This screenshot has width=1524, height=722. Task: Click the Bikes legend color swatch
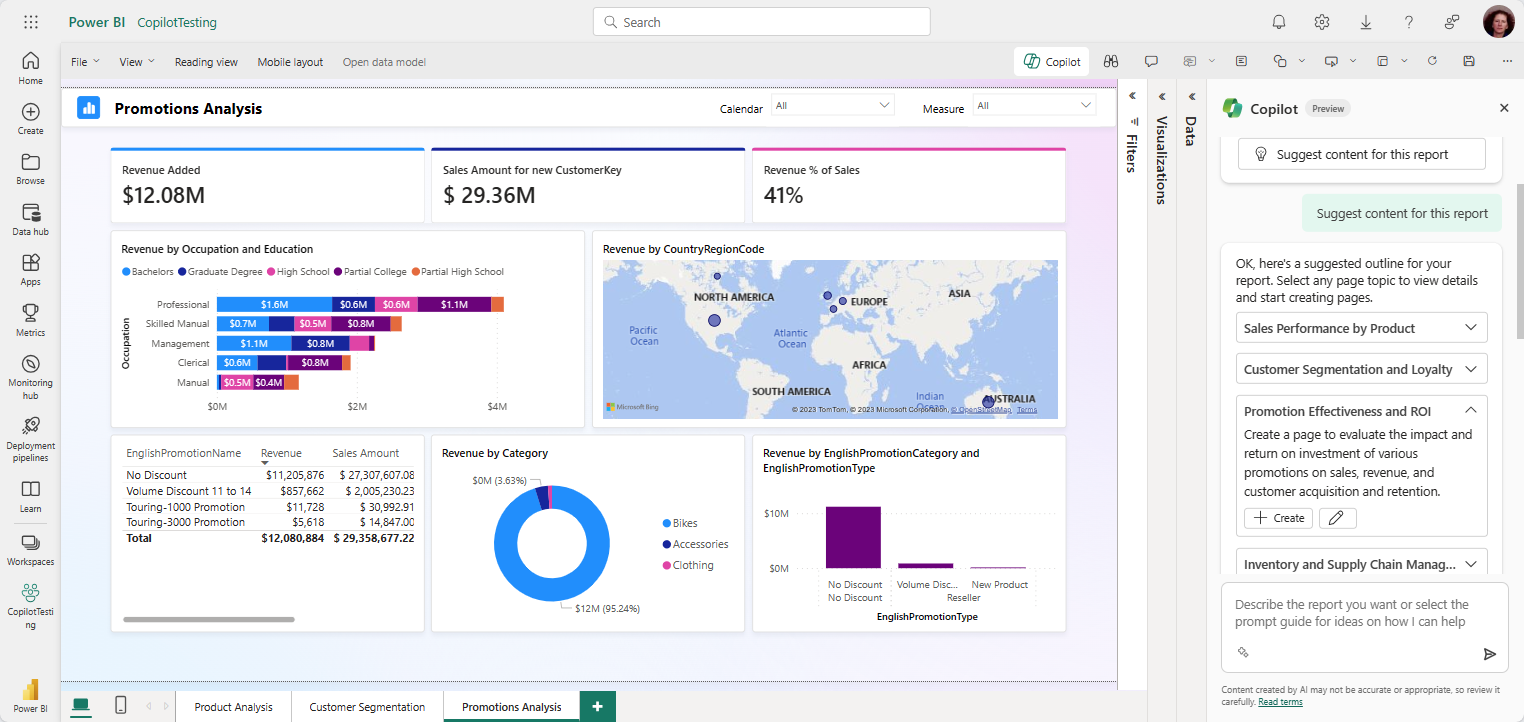tap(666, 524)
